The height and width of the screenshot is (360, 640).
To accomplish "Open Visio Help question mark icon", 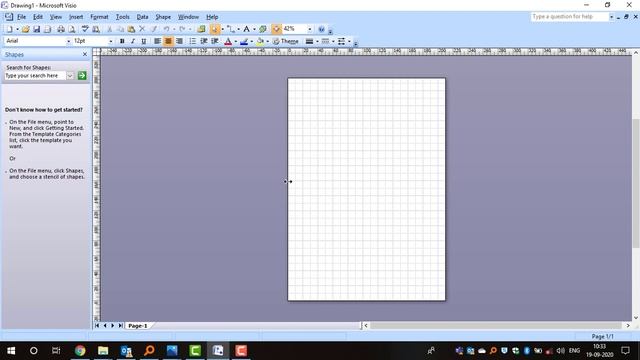I will (321, 29).
